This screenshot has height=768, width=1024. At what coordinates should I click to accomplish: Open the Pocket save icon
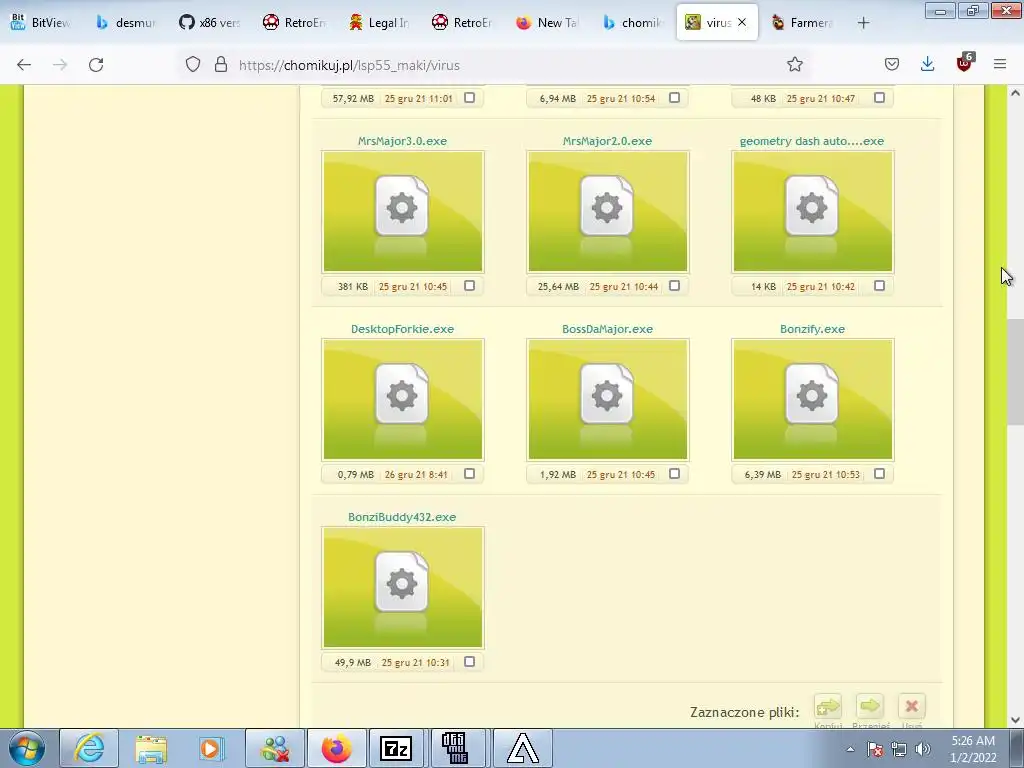pyautogui.click(x=892, y=64)
